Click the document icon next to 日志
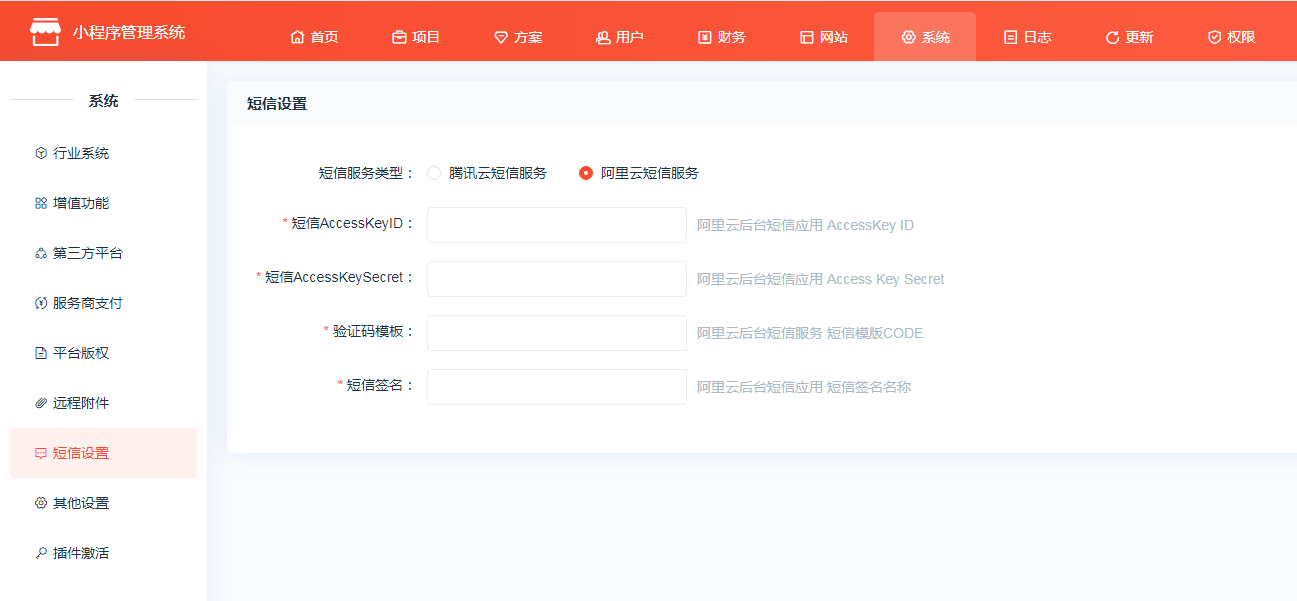The width and height of the screenshot is (1297, 601). pyautogui.click(x=1011, y=37)
